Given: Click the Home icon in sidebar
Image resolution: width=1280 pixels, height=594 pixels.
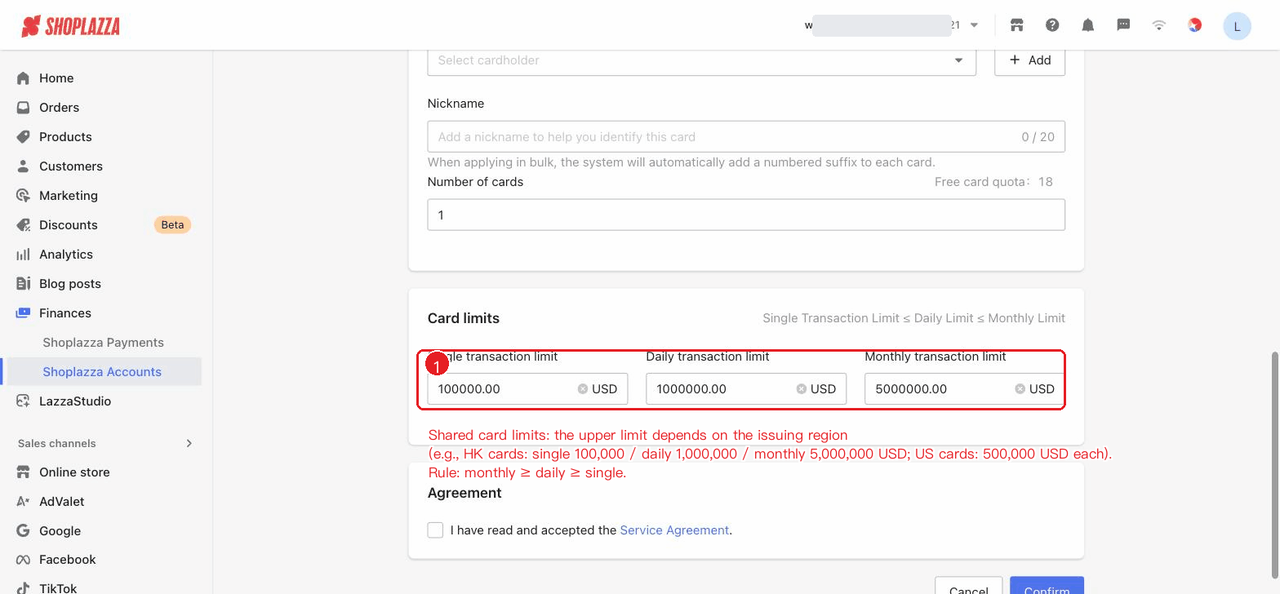Looking at the screenshot, I should pos(23,78).
